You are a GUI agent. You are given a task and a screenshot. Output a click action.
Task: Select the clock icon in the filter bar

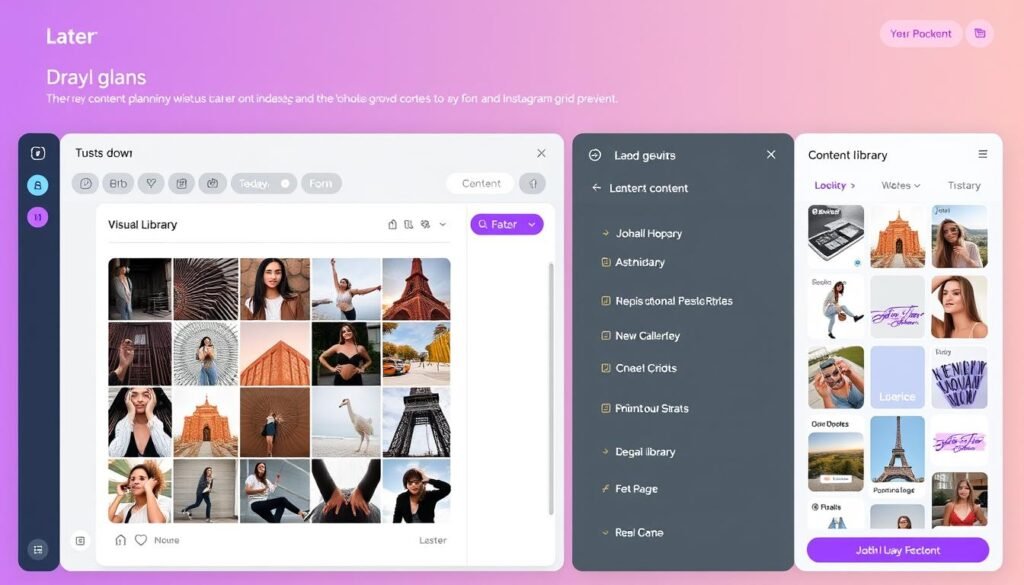tap(85, 183)
